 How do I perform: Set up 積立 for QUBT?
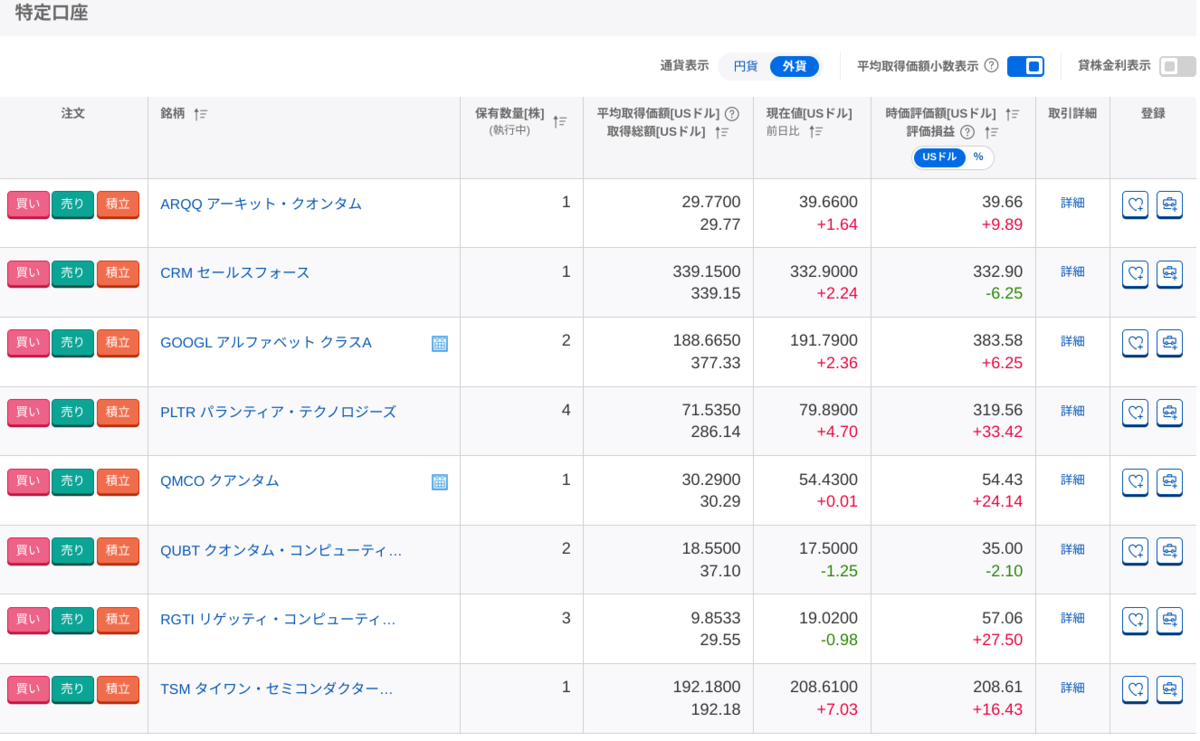[x=118, y=551]
